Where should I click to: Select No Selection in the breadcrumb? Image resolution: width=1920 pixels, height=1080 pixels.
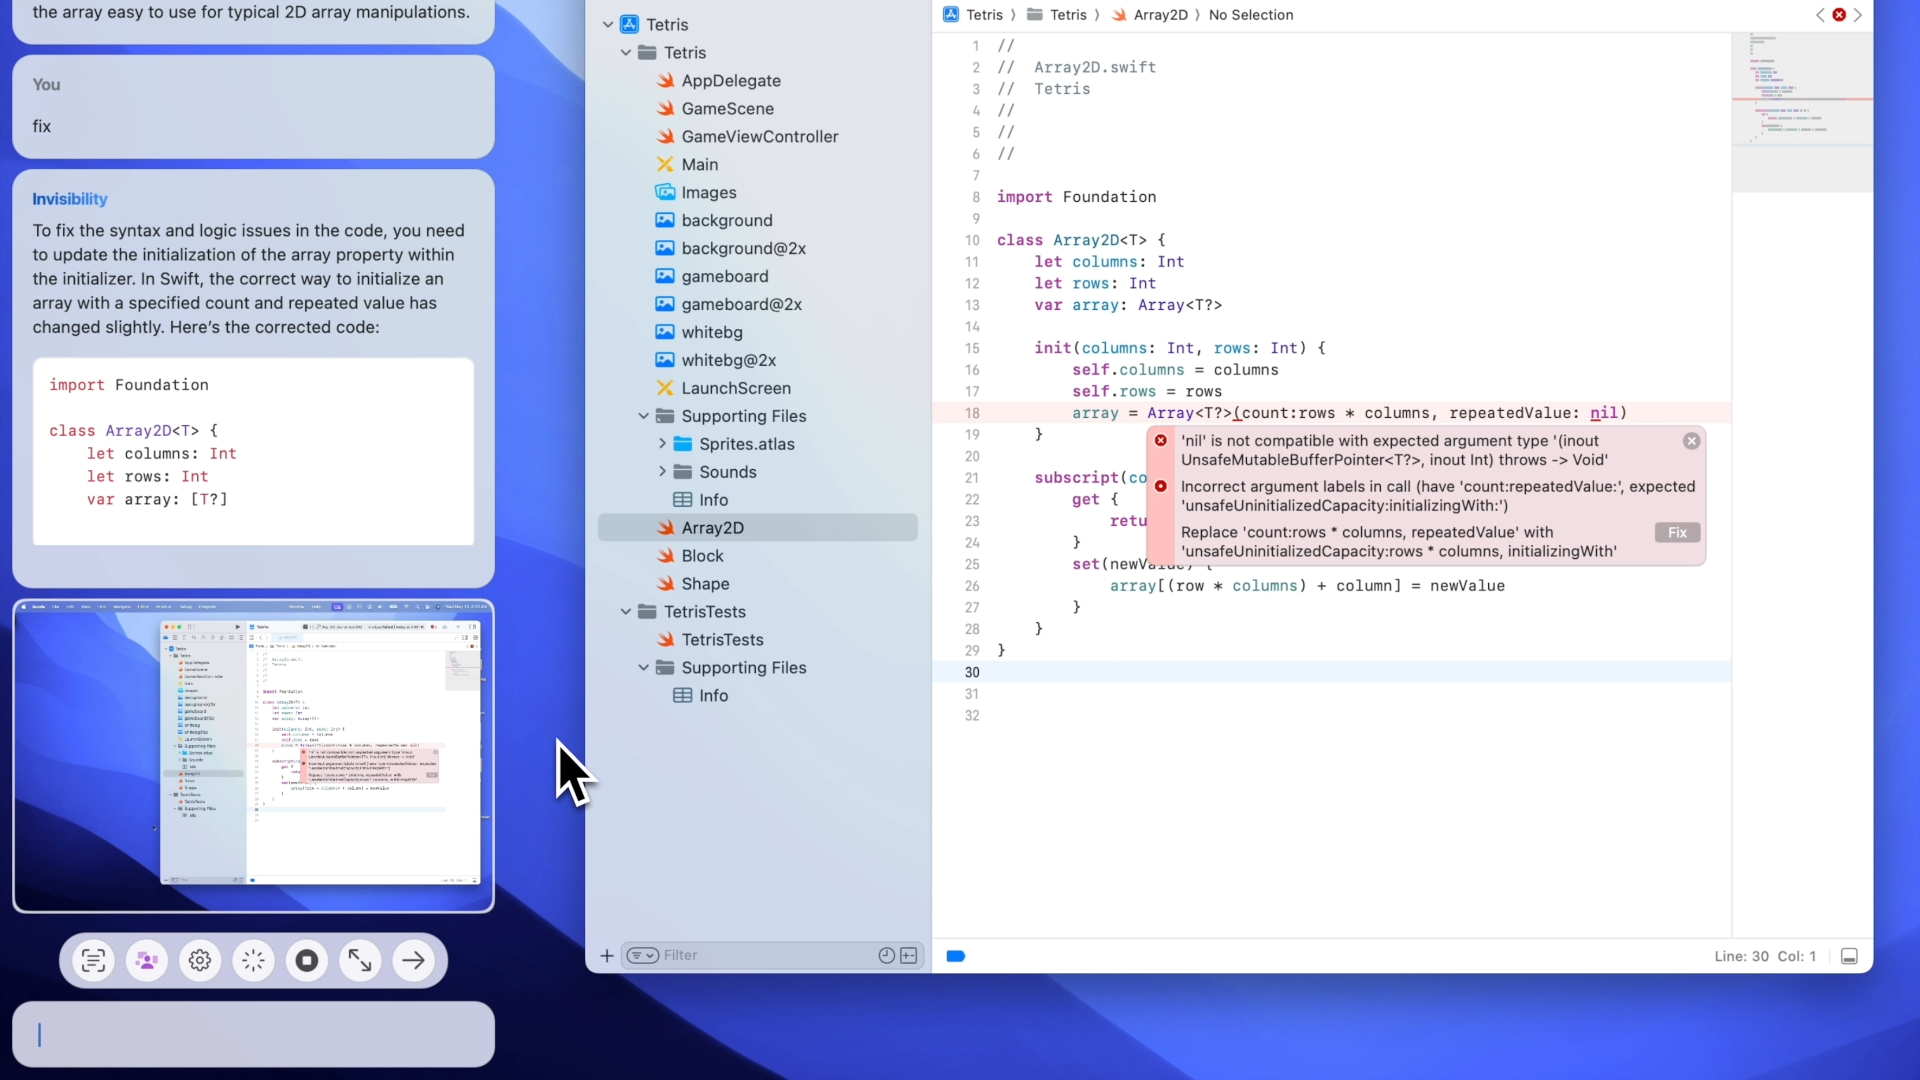tap(1250, 15)
